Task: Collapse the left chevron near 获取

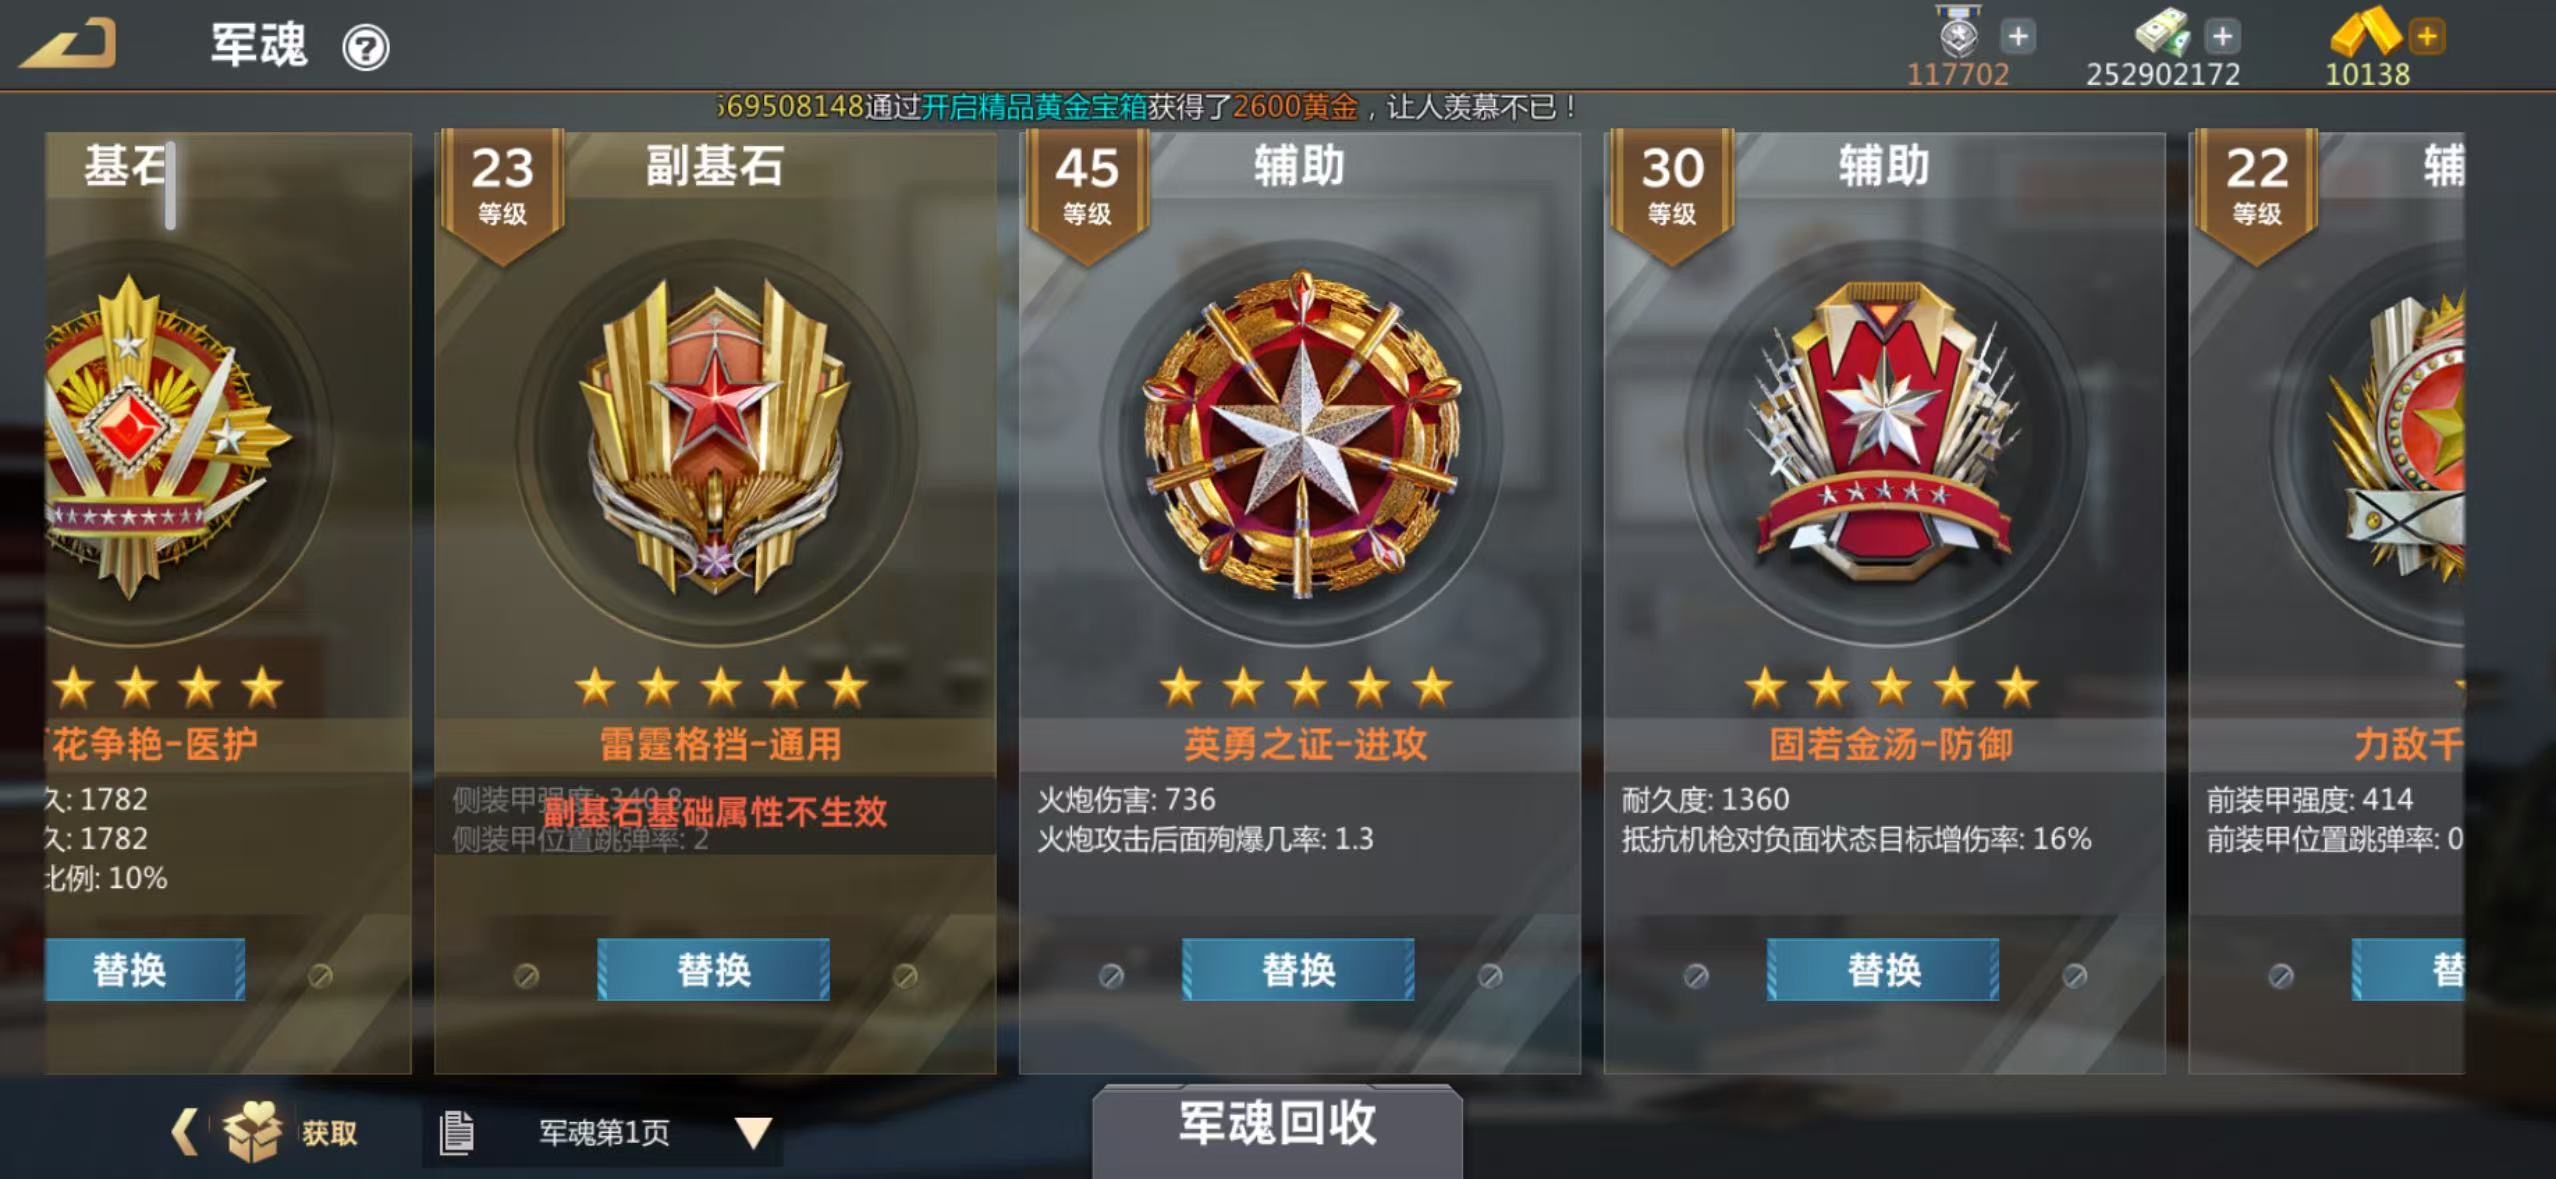Action: tap(184, 1132)
